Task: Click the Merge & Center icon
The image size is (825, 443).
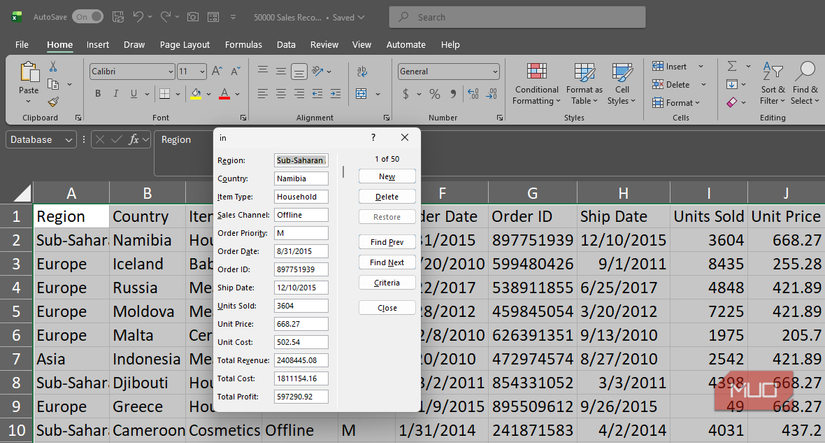Action: point(361,94)
